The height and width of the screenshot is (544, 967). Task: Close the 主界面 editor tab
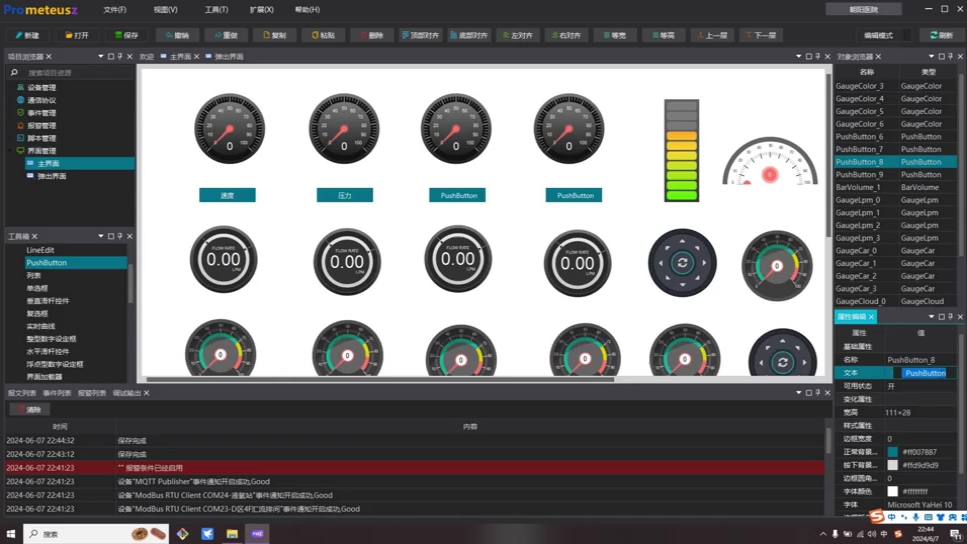pos(197,57)
